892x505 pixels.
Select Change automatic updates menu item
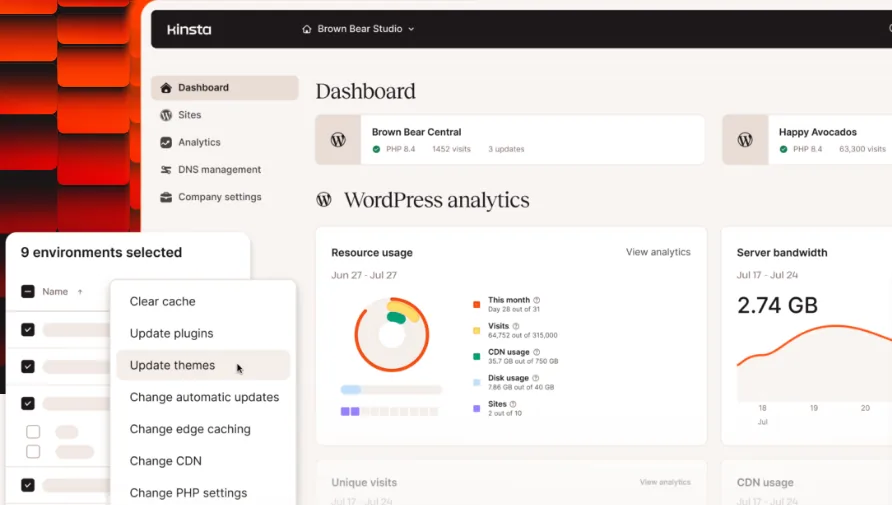point(203,397)
